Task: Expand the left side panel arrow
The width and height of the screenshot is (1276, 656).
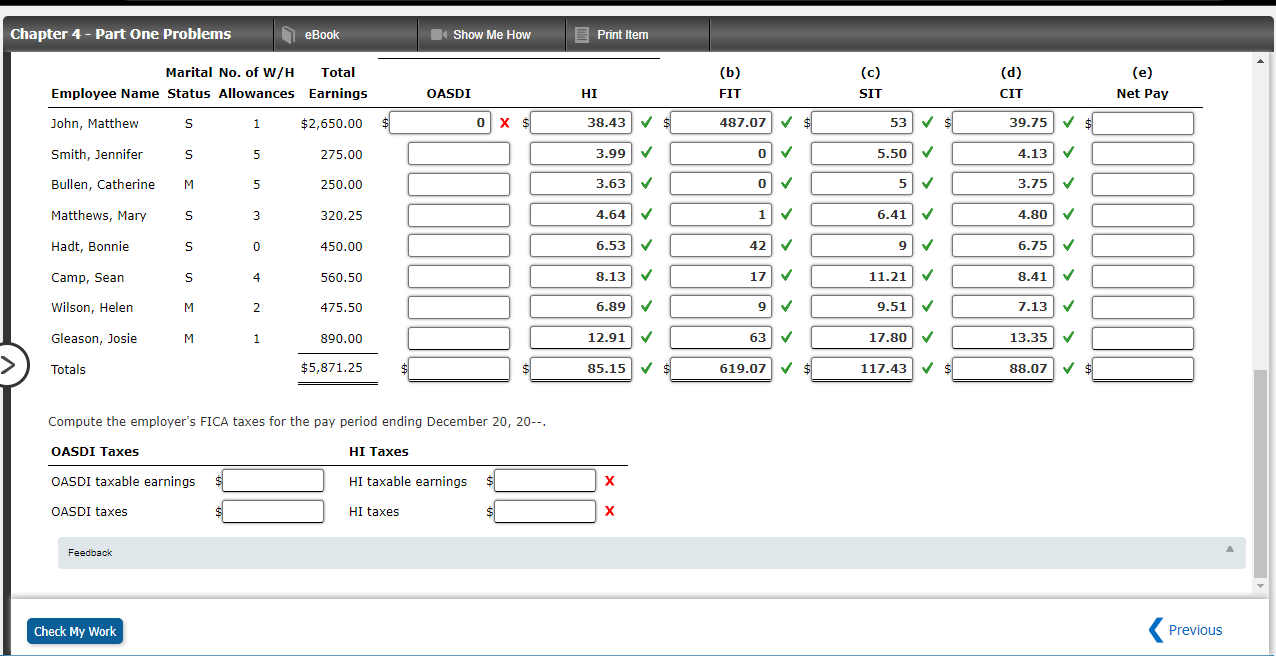Action: click(x=9, y=364)
